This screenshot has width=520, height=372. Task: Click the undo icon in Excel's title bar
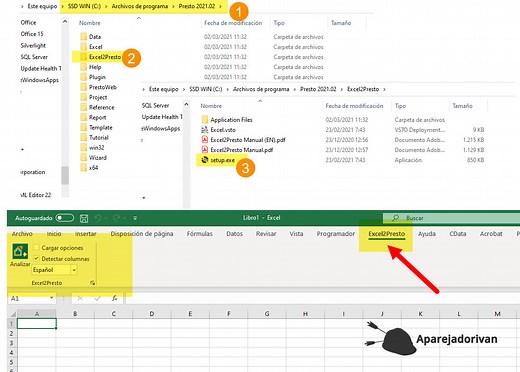(98, 218)
